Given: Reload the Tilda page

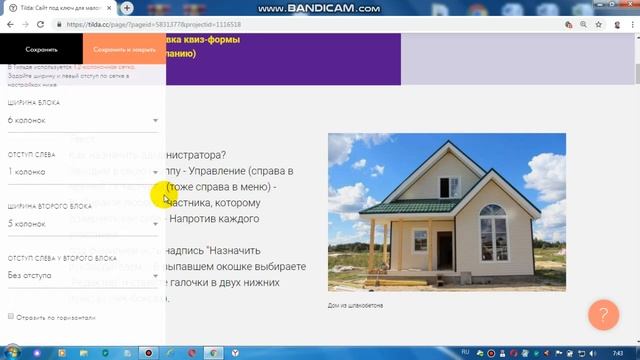Looking at the screenshot, I should pyautogui.click(x=40, y=24).
